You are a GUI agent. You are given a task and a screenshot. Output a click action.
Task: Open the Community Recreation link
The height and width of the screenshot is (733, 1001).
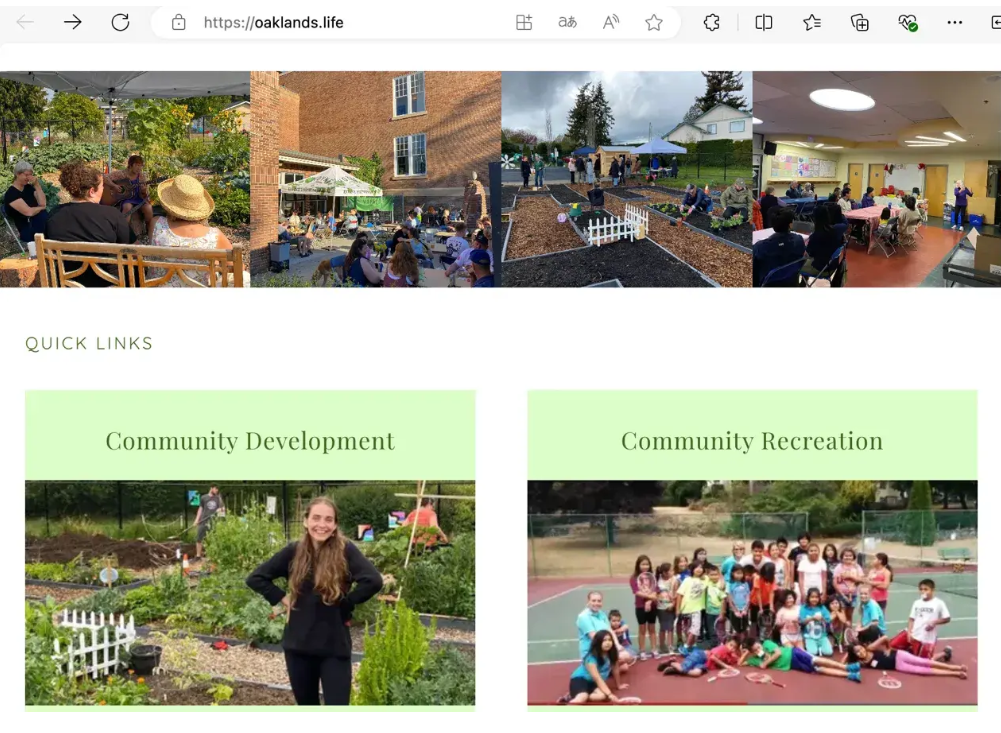coord(752,441)
